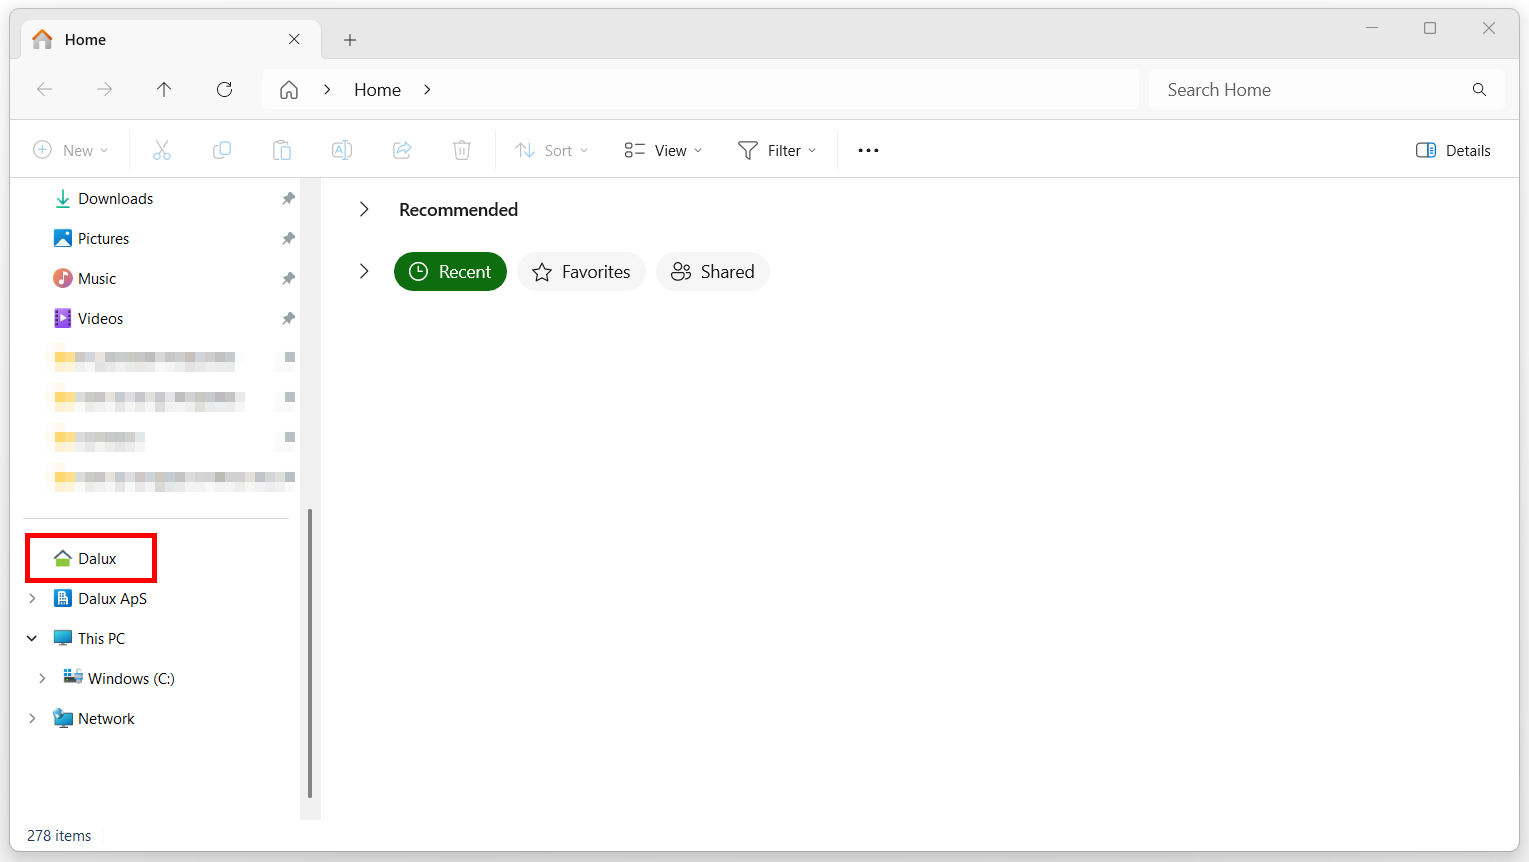Click the Cut icon on the toolbar
Image resolution: width=1529 pixels, height=862 pixels.
(x=162, y=149)
